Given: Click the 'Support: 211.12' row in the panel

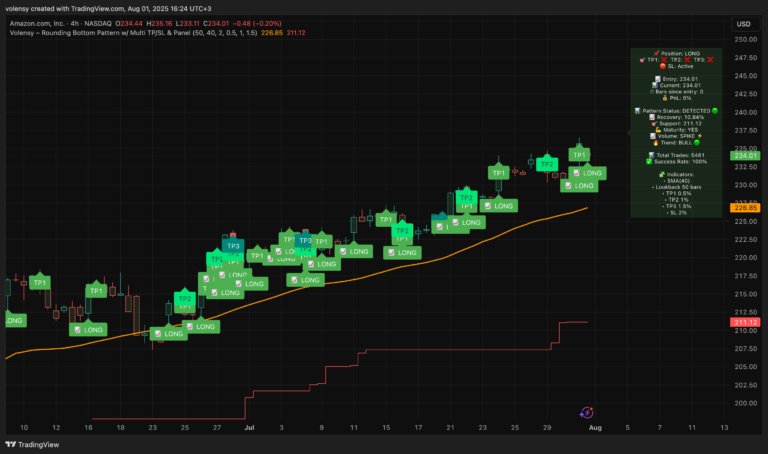Looking at the screenshot, I should pos(676,123).
